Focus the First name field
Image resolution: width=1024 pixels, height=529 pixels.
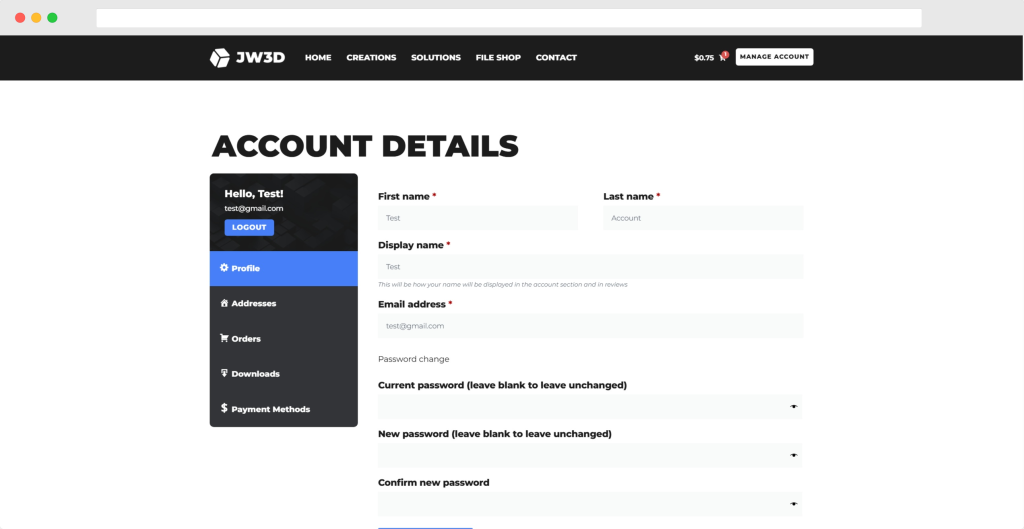(478, 218)
